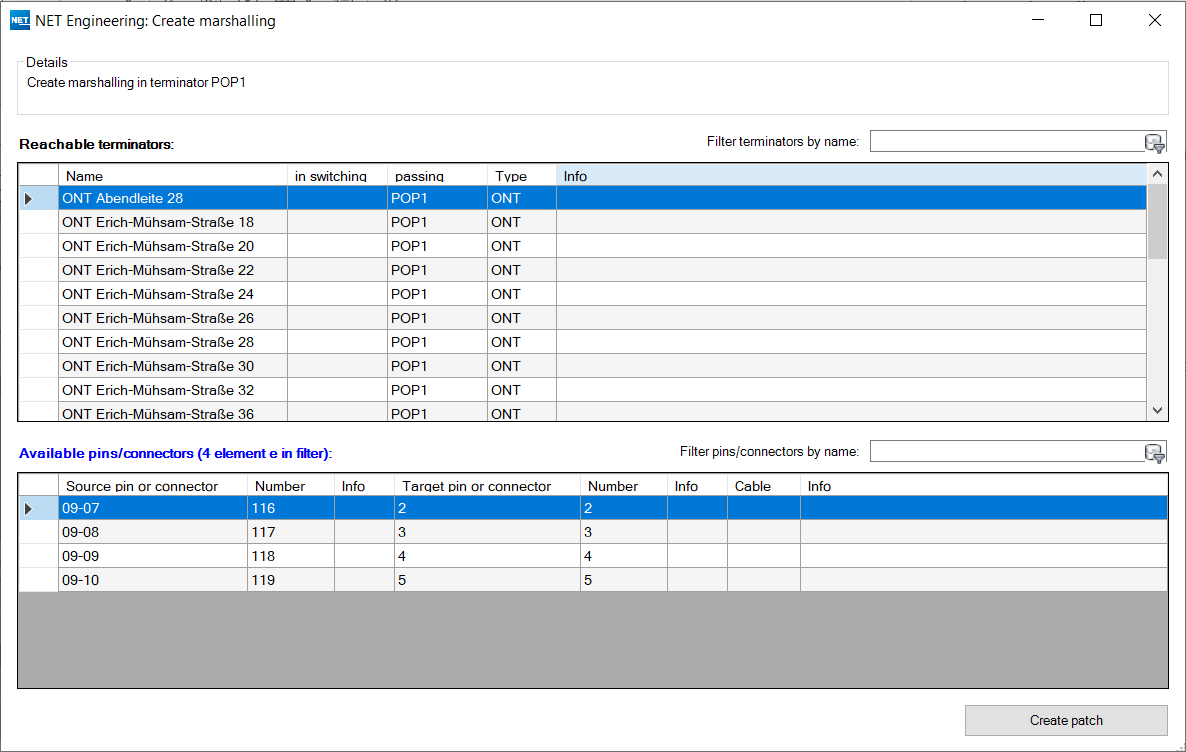
Task: Click the terminators list scrollbar thumb
Action: coord(1157,222)
